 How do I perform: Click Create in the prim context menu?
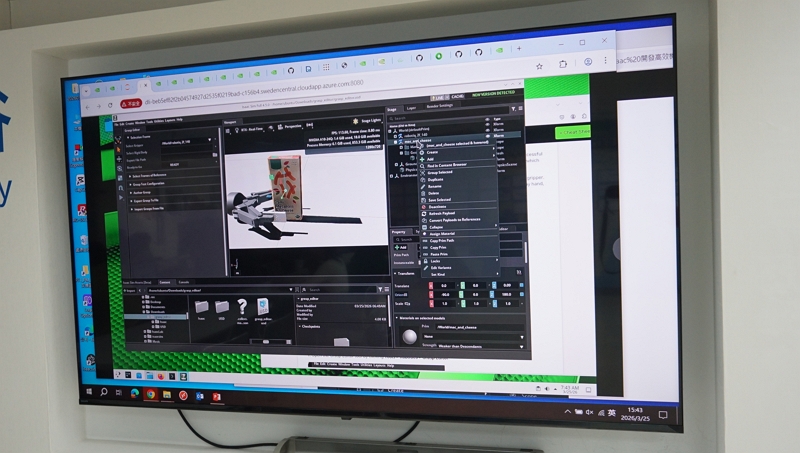(433, 152)
